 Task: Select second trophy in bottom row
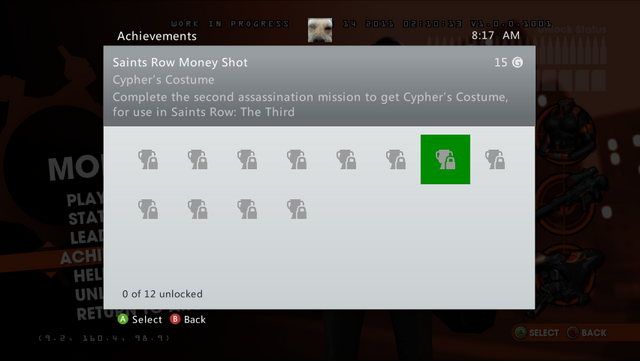pos(198,209)
